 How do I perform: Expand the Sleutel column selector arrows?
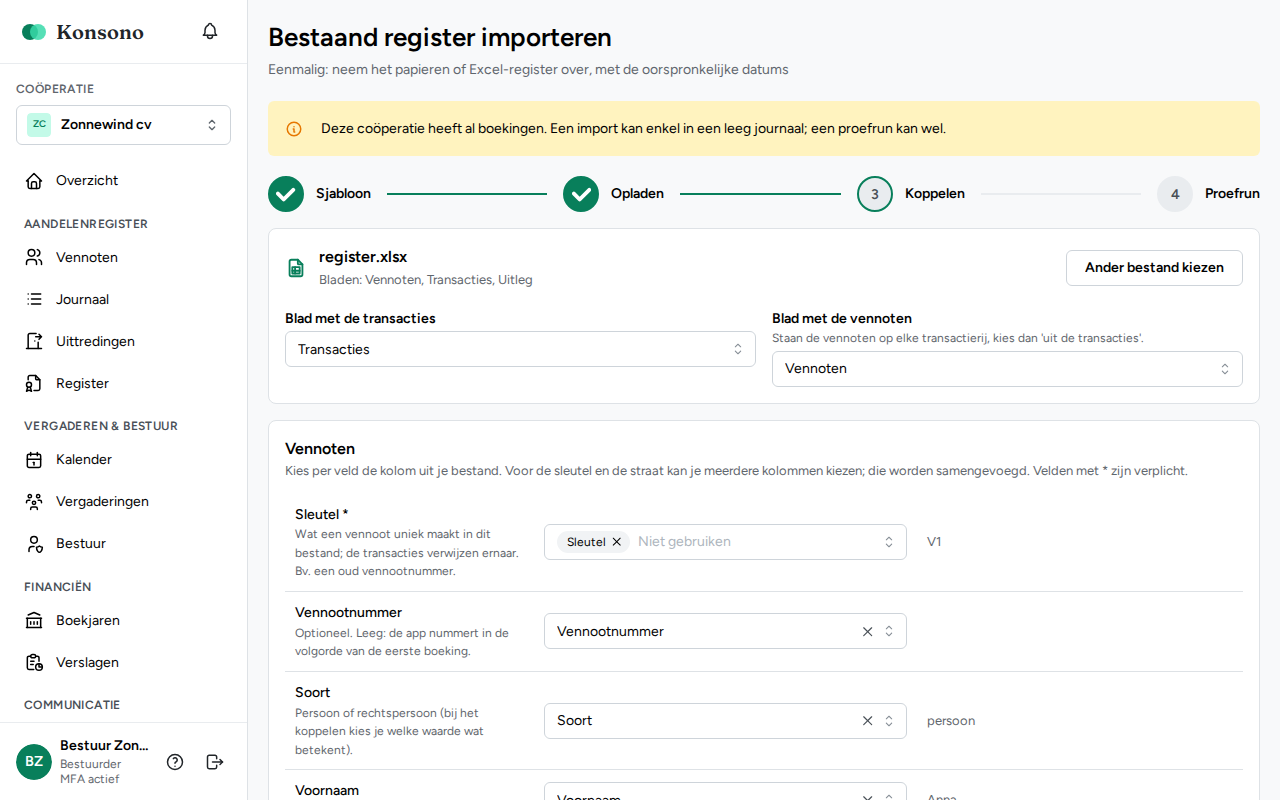[x=889, y=542]
